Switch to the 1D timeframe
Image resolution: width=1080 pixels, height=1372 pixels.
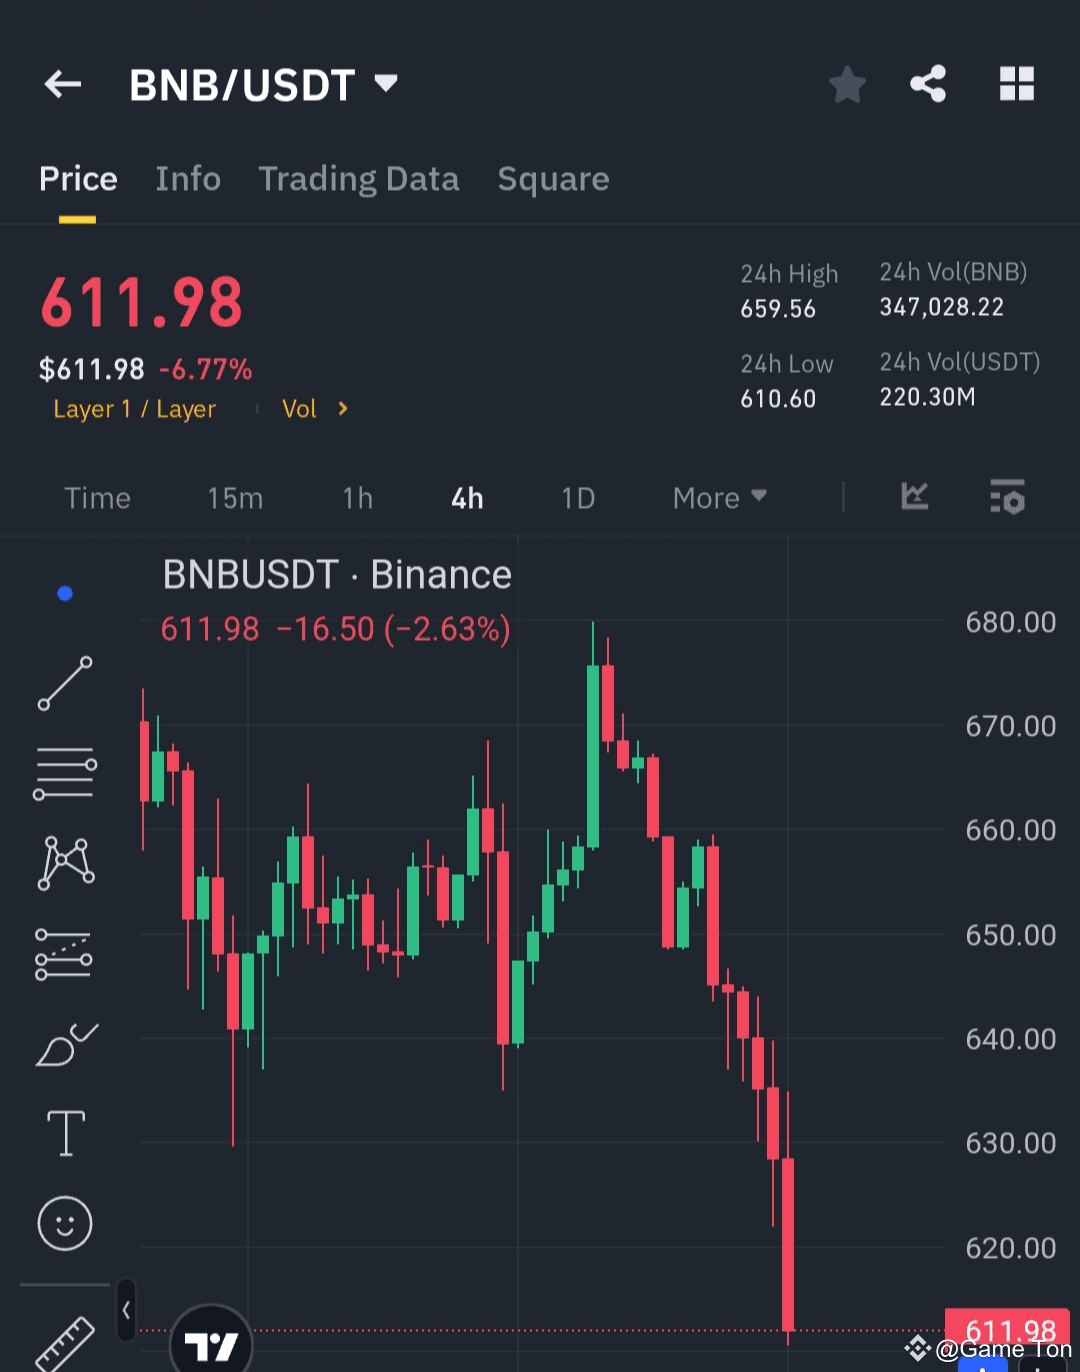pyautogui.click(x=578, y=498)
